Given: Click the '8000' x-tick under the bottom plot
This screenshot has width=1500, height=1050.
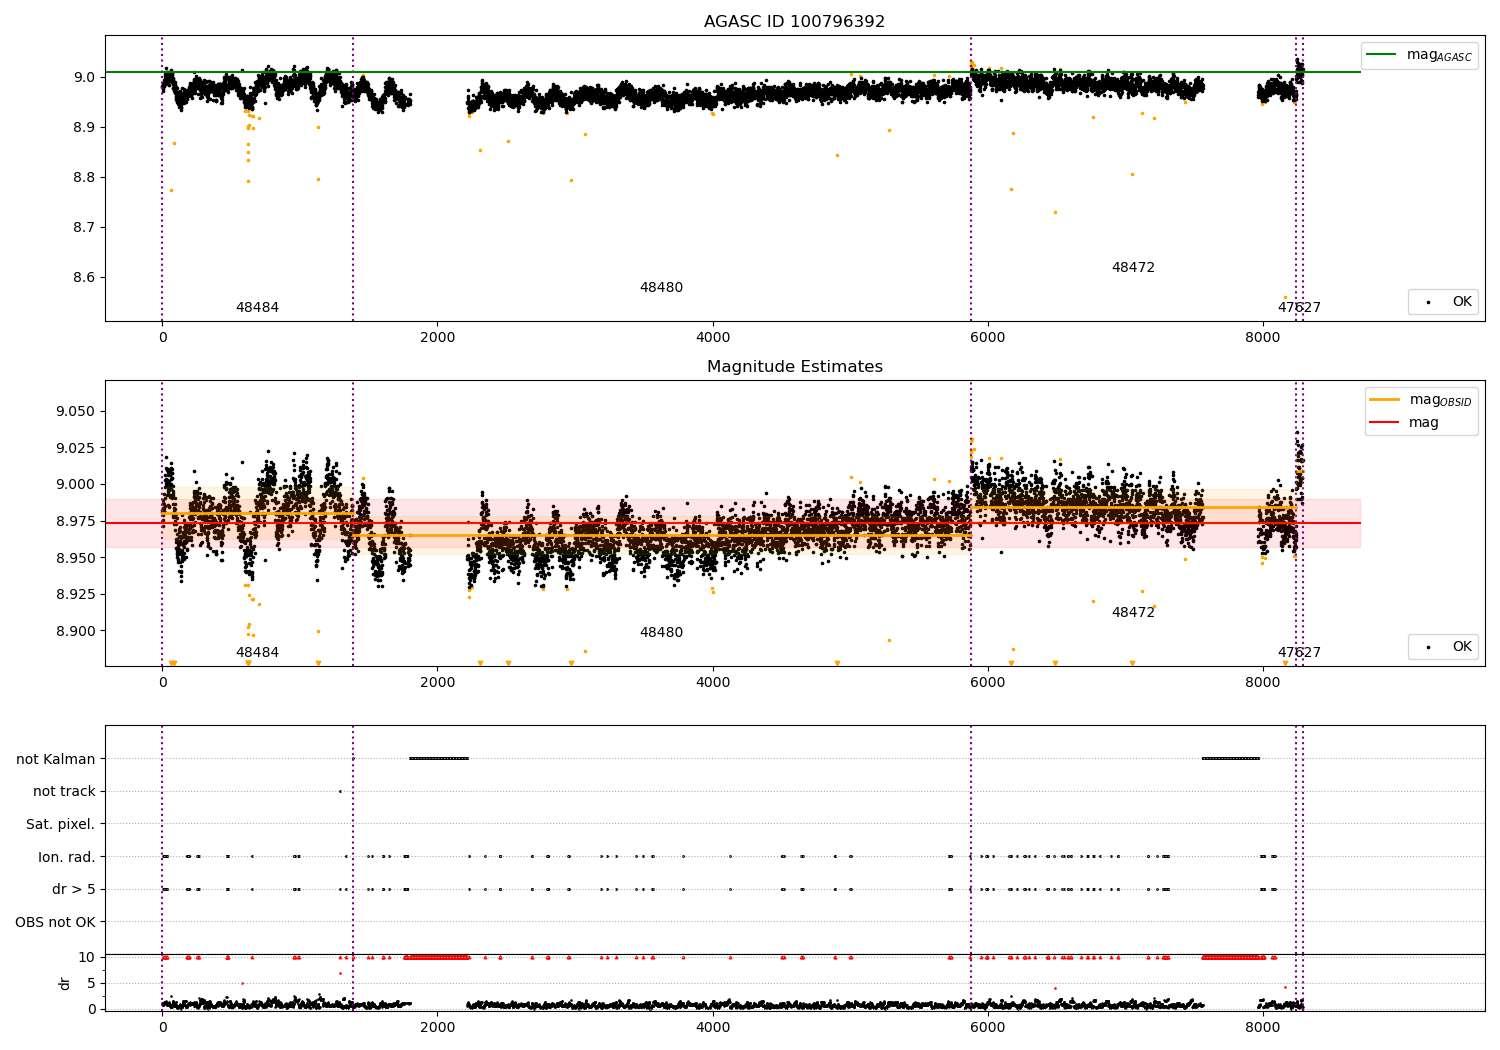Looking at the screenshot, I should coord(1263,1028).
